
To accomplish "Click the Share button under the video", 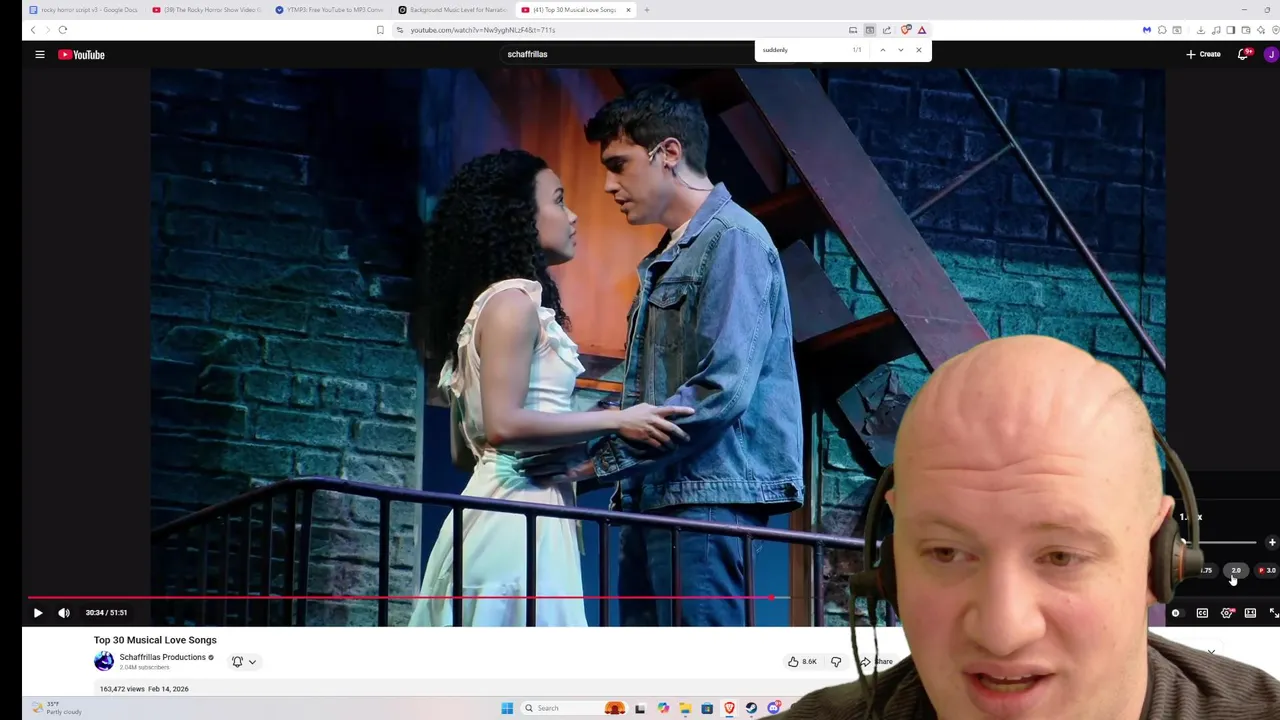I will [x=876, y=661].
